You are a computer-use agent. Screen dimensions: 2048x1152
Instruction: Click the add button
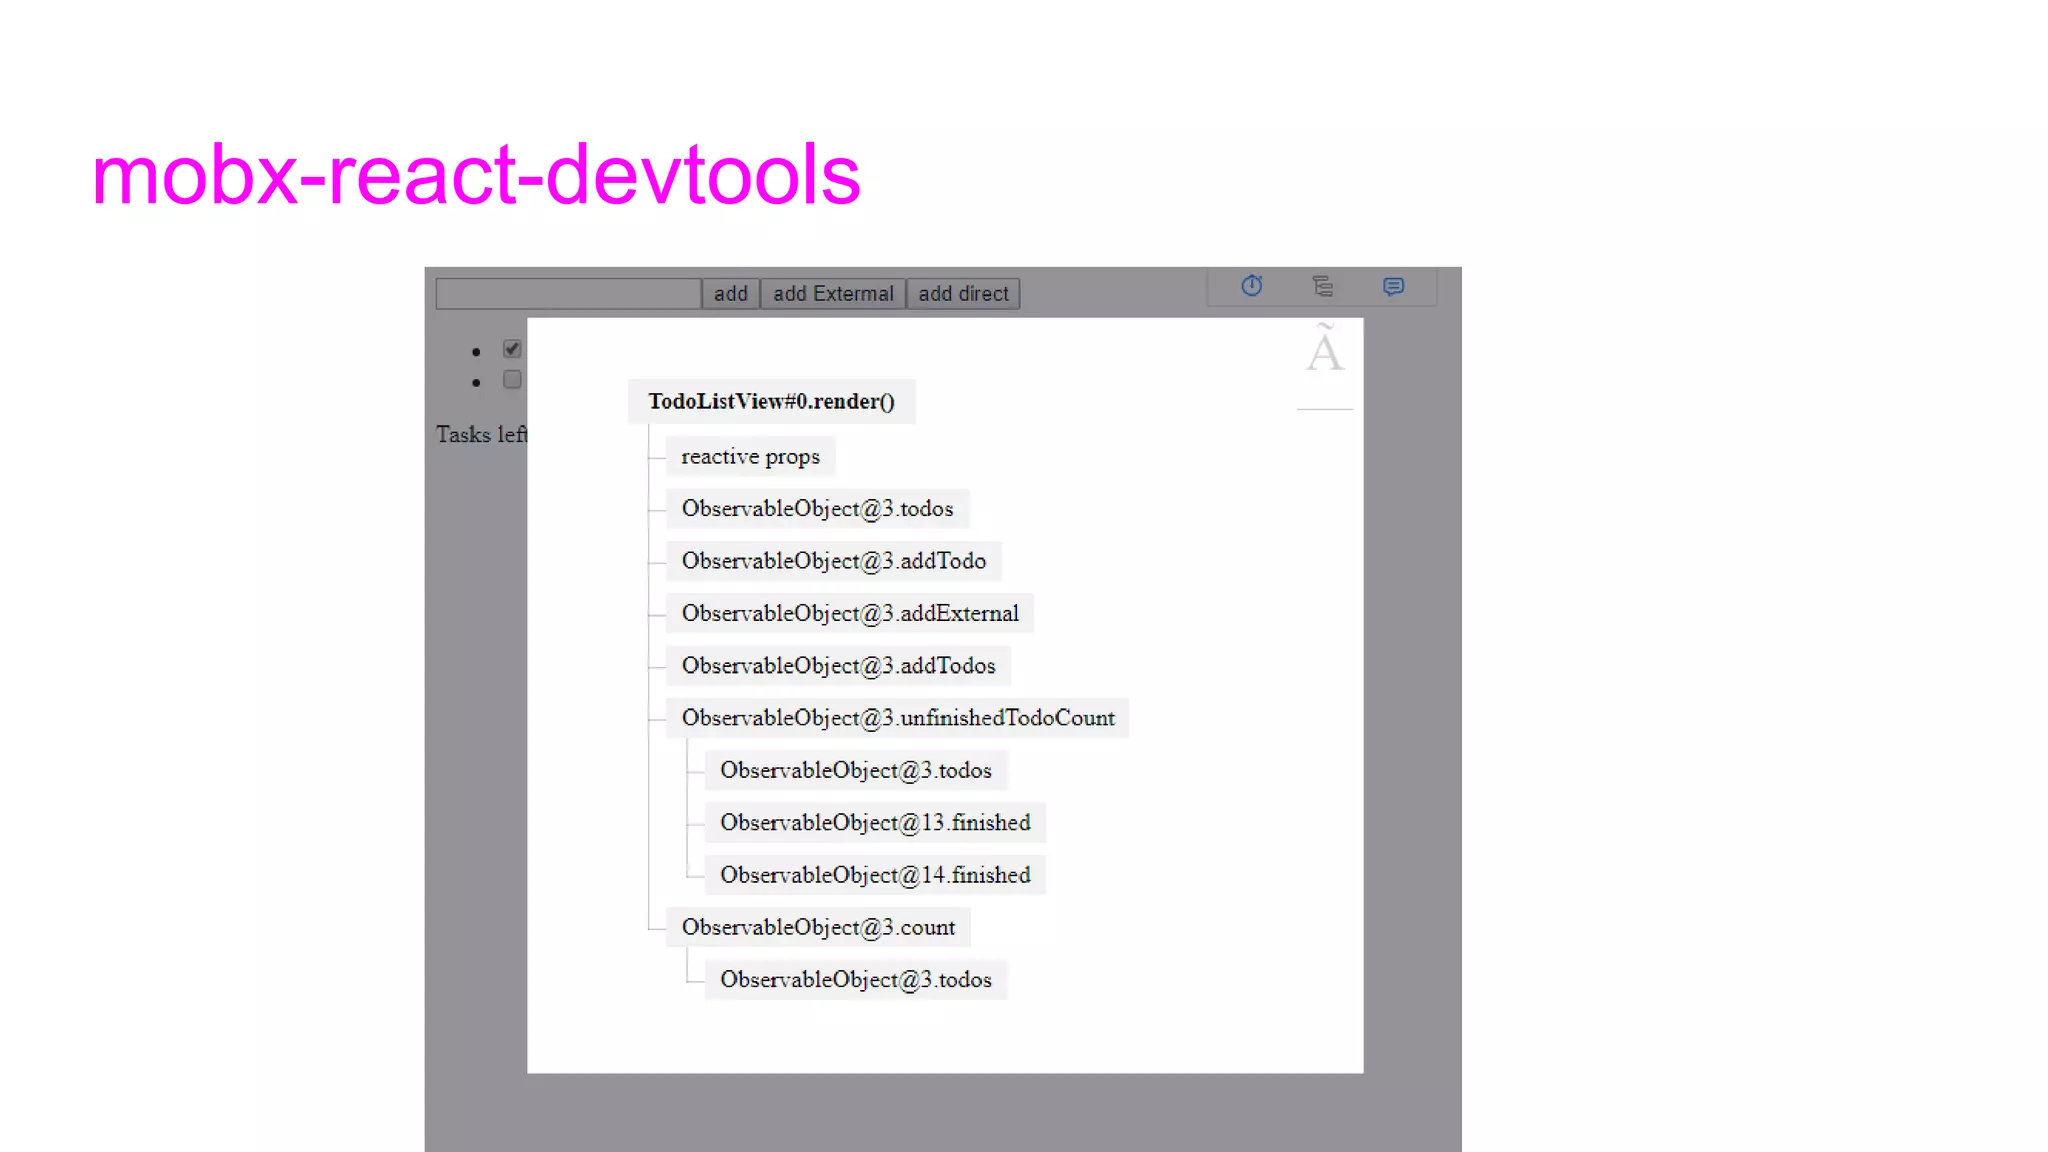(731, 293)
